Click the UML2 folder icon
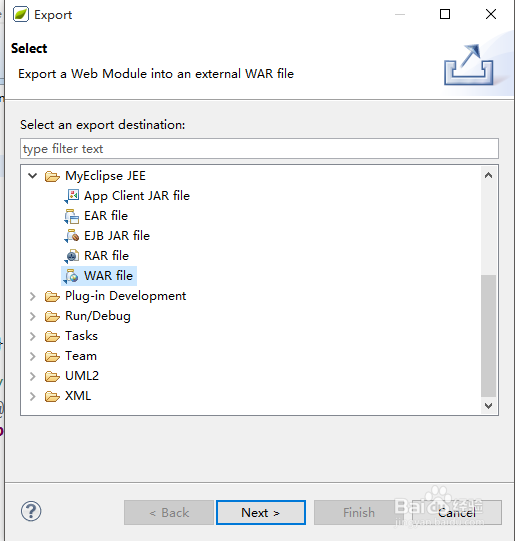The height and width of the screenshot is (541, 515). (52, 376)
